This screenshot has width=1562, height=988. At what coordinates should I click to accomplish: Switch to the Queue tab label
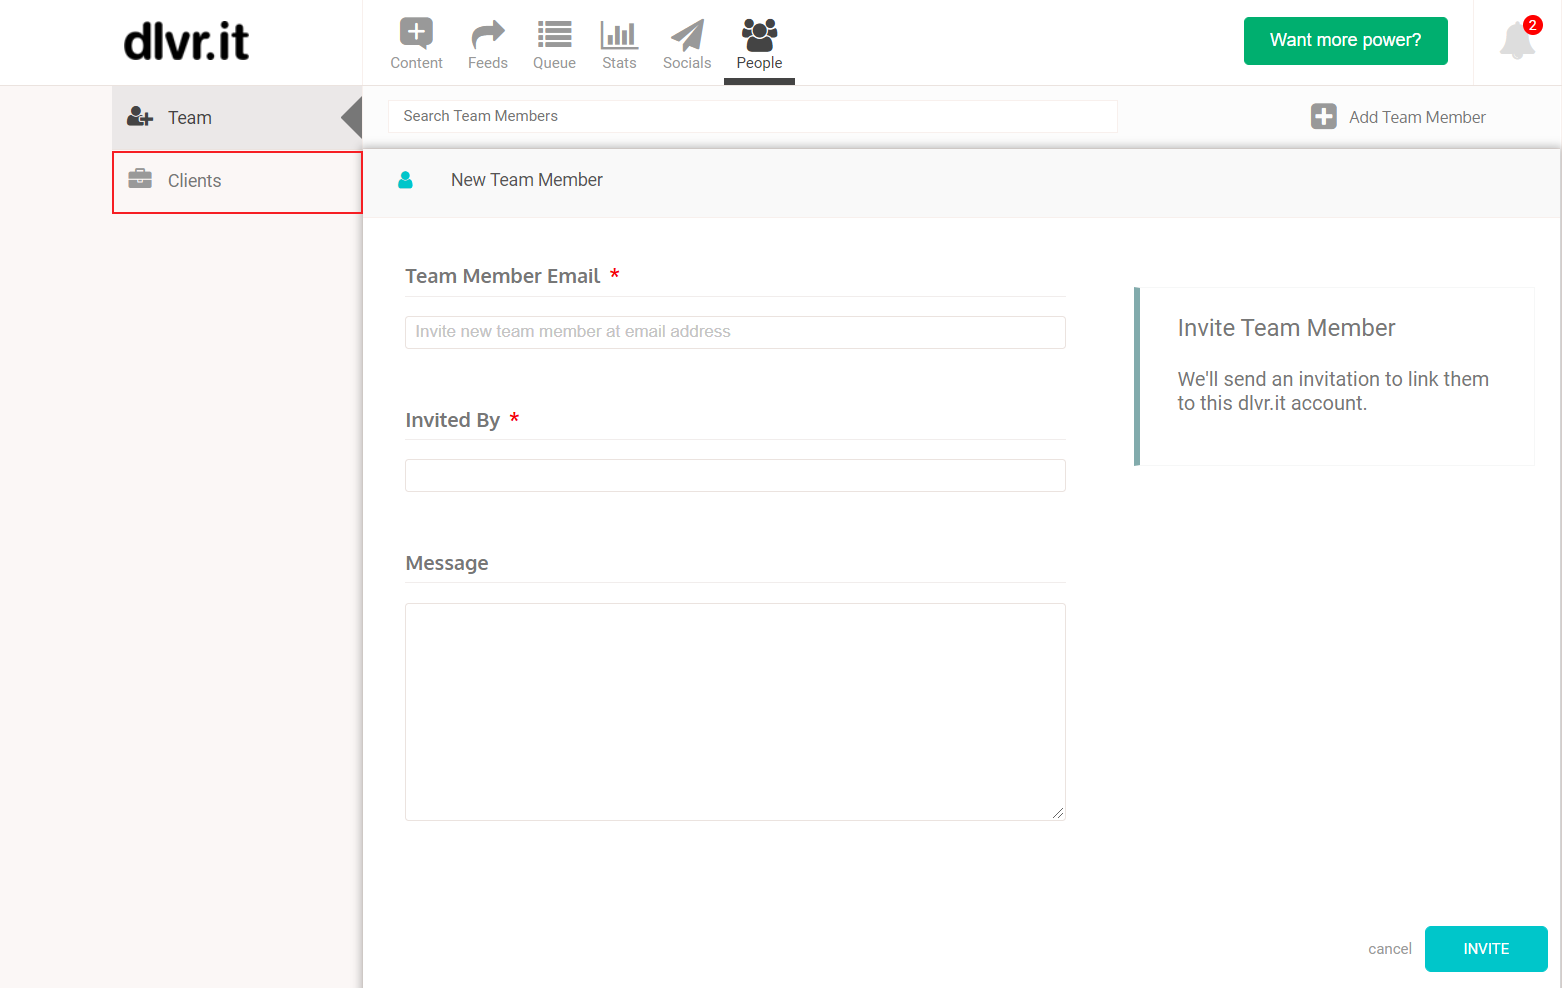pos(554,63)
